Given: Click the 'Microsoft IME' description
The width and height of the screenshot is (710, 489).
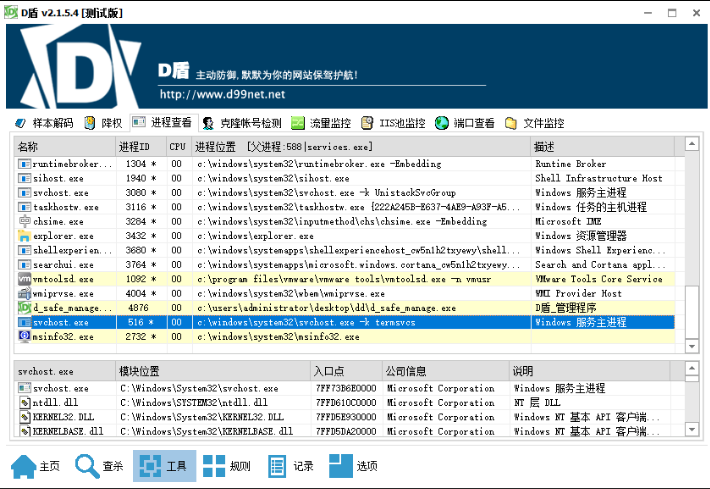Looking at the screenshot, I should coord(568,221).
